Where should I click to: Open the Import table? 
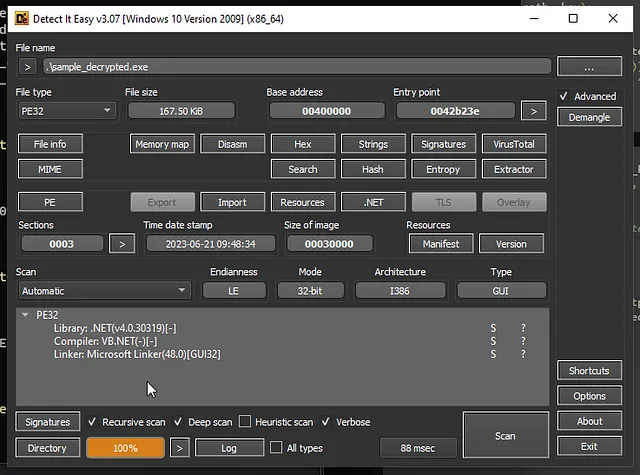(232, 202)
